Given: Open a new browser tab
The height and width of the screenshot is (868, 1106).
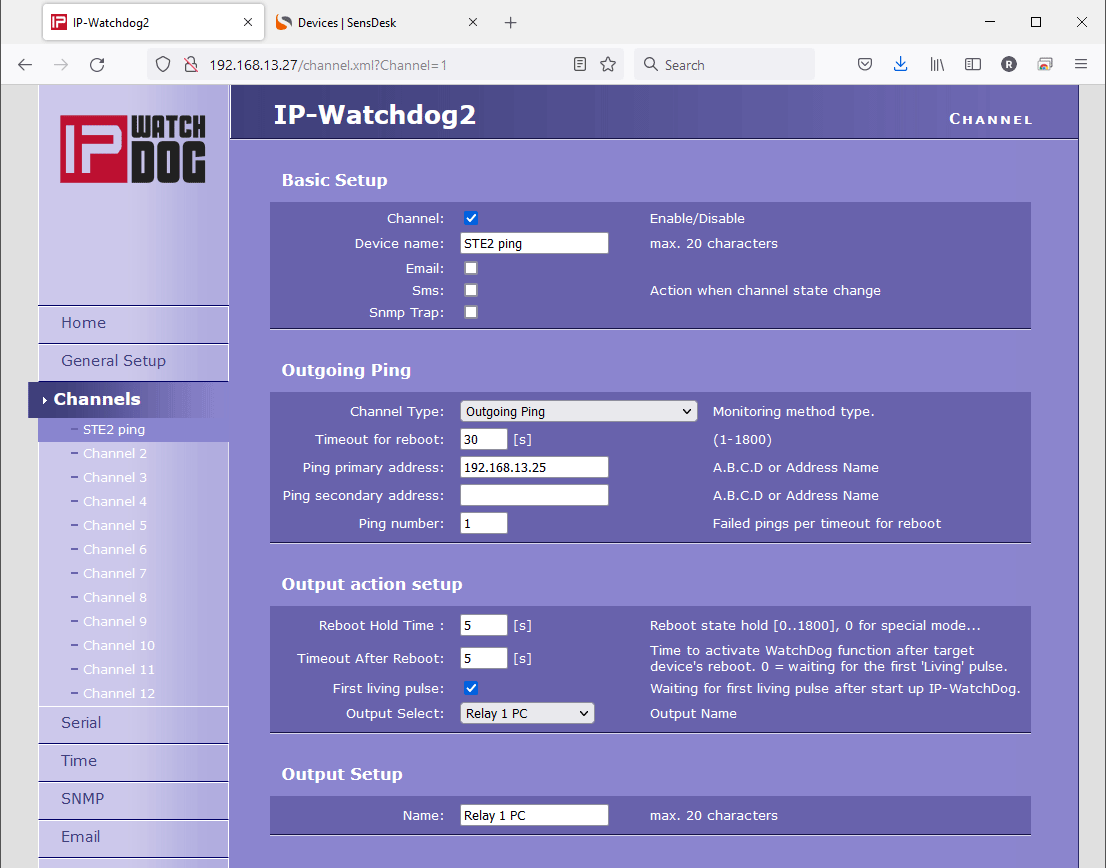Looking at the screenshot, I should [511, 22].
